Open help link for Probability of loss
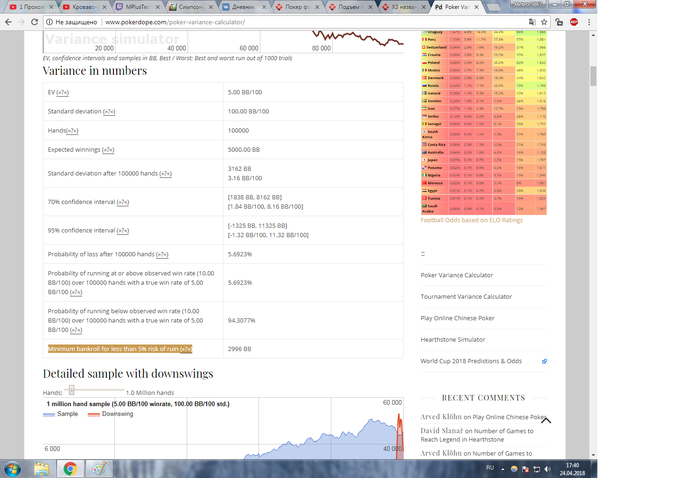The height and width of the screenshot is (478, 700). pos(162,254)
